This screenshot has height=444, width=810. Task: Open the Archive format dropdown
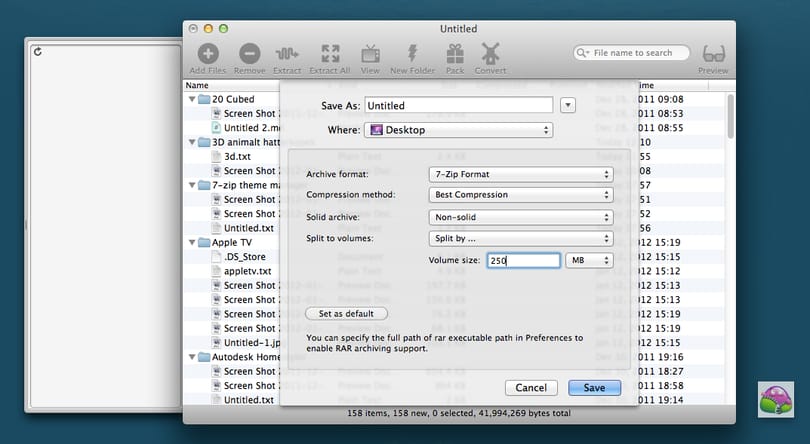pyautogui.click(x=521, y=174)
